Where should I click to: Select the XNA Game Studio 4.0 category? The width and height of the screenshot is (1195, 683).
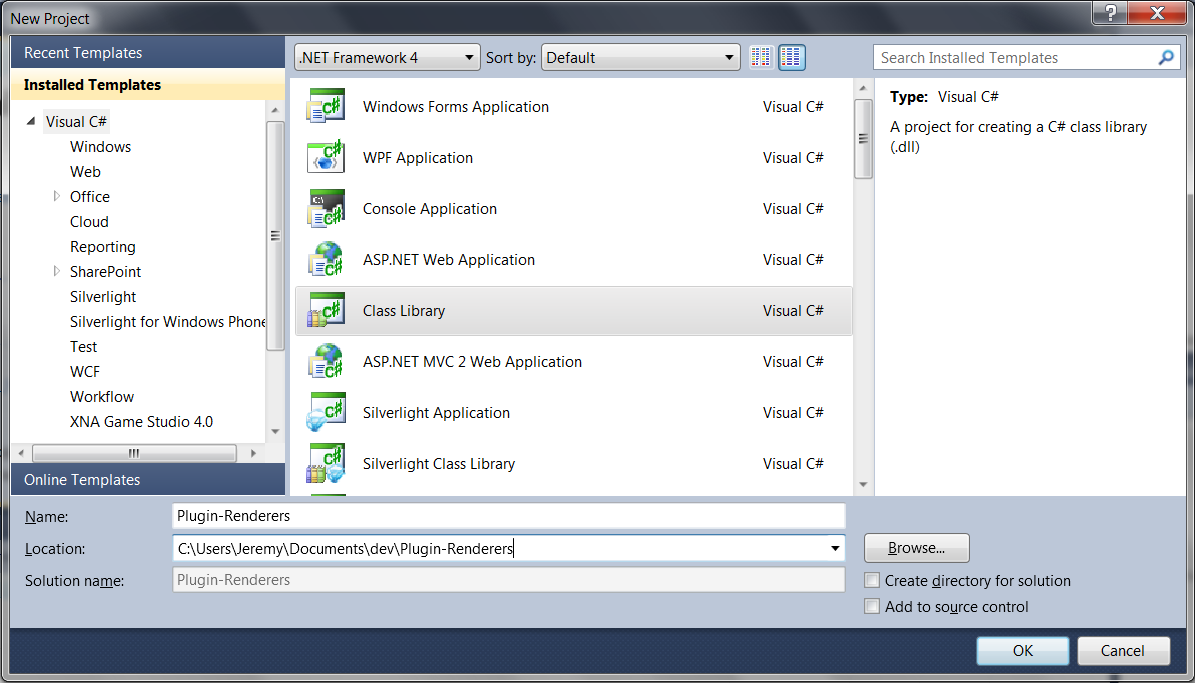click(142, 422)
